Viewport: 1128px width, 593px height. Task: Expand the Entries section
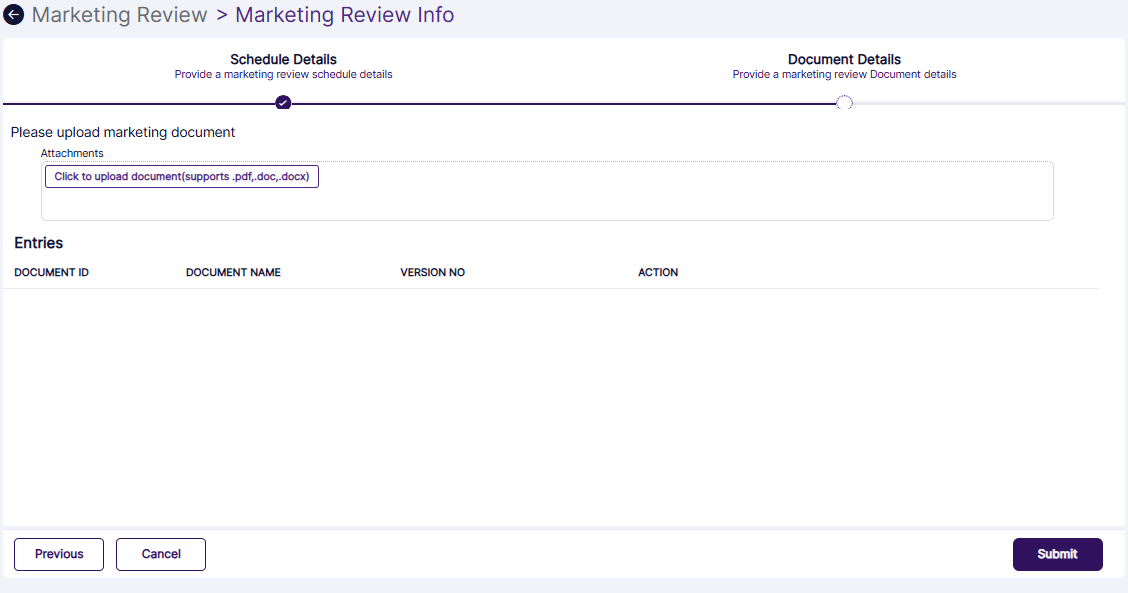[37, 243]
